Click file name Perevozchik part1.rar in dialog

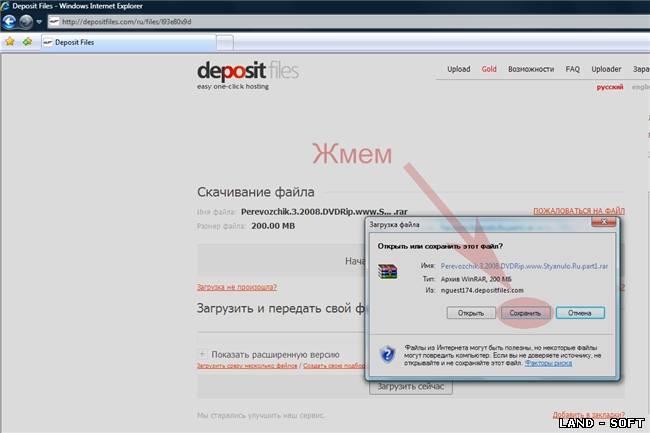[524, 266]
